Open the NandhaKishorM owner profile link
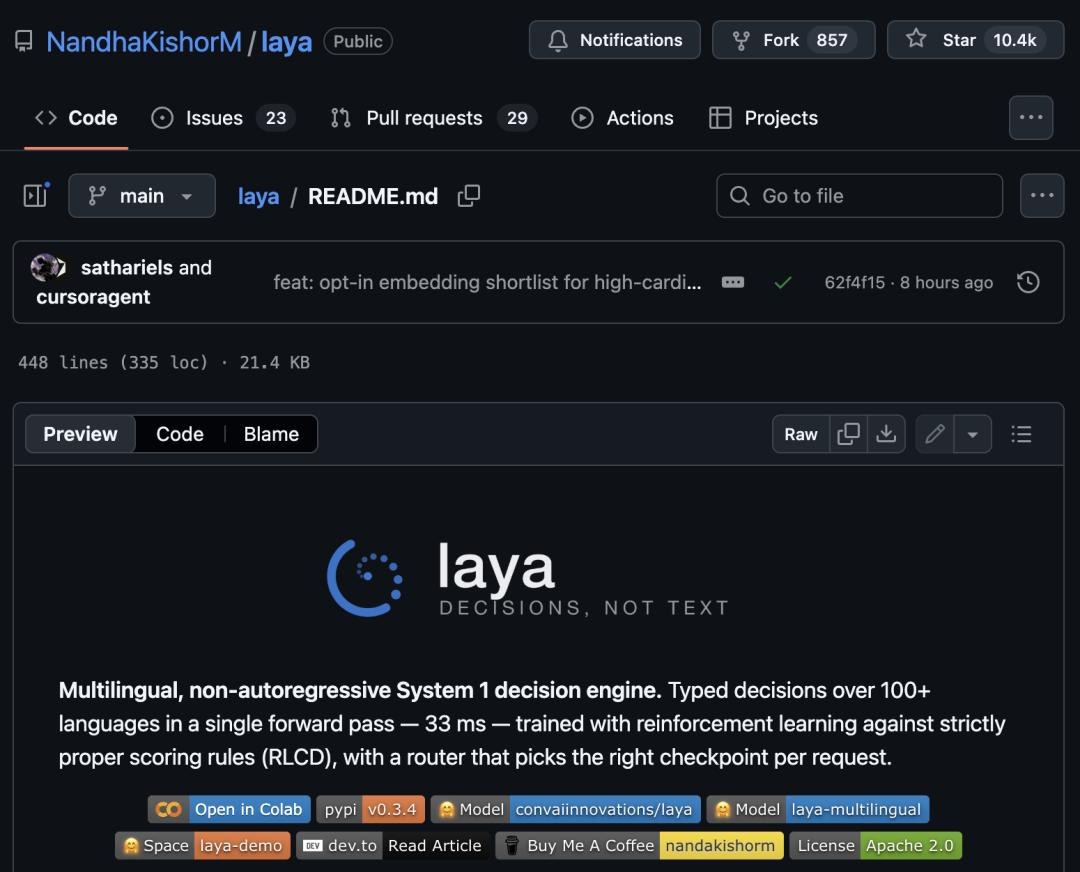The image size is (1080, 872). point(144,42)
